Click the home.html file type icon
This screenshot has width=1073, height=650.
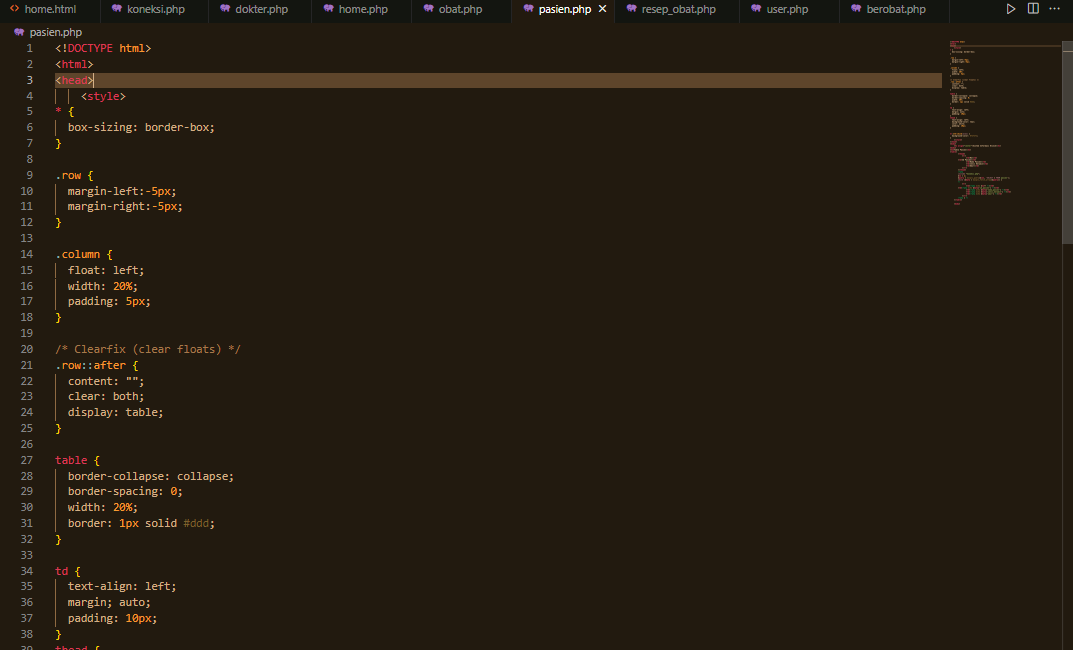(x=14, y=9)
